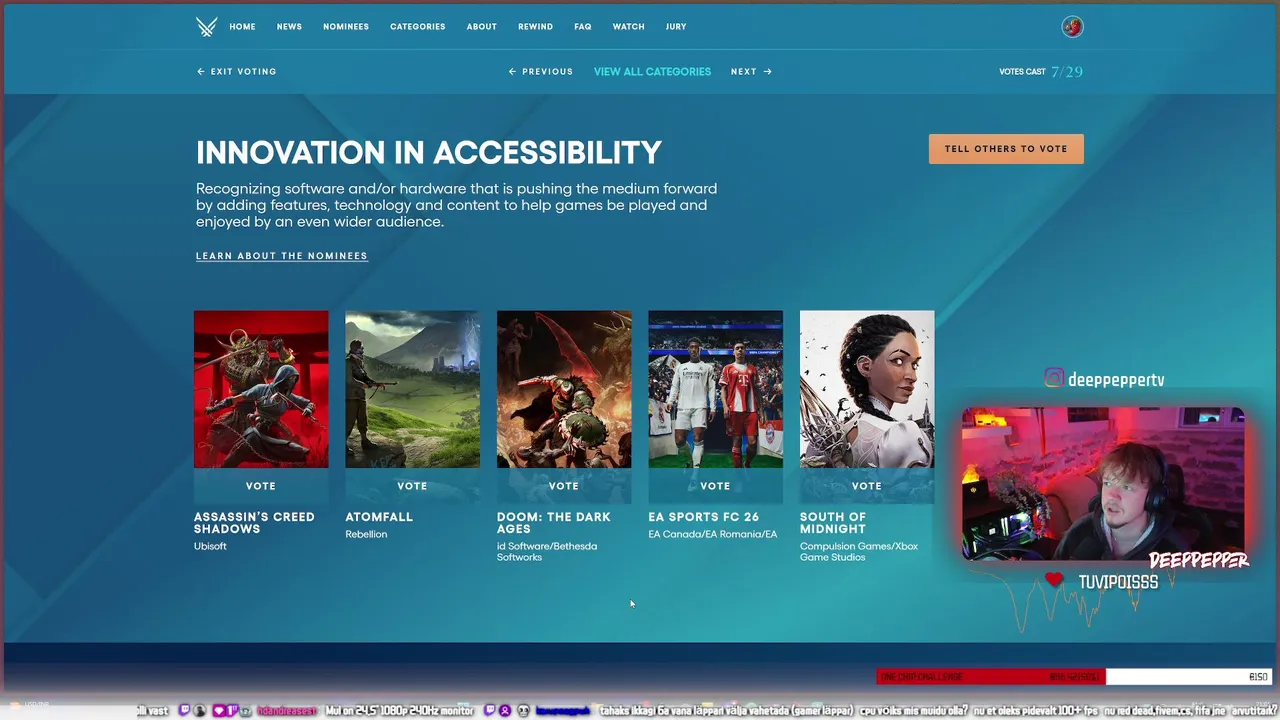
Task: Go to the Home menu item
Action: [242, 27]
